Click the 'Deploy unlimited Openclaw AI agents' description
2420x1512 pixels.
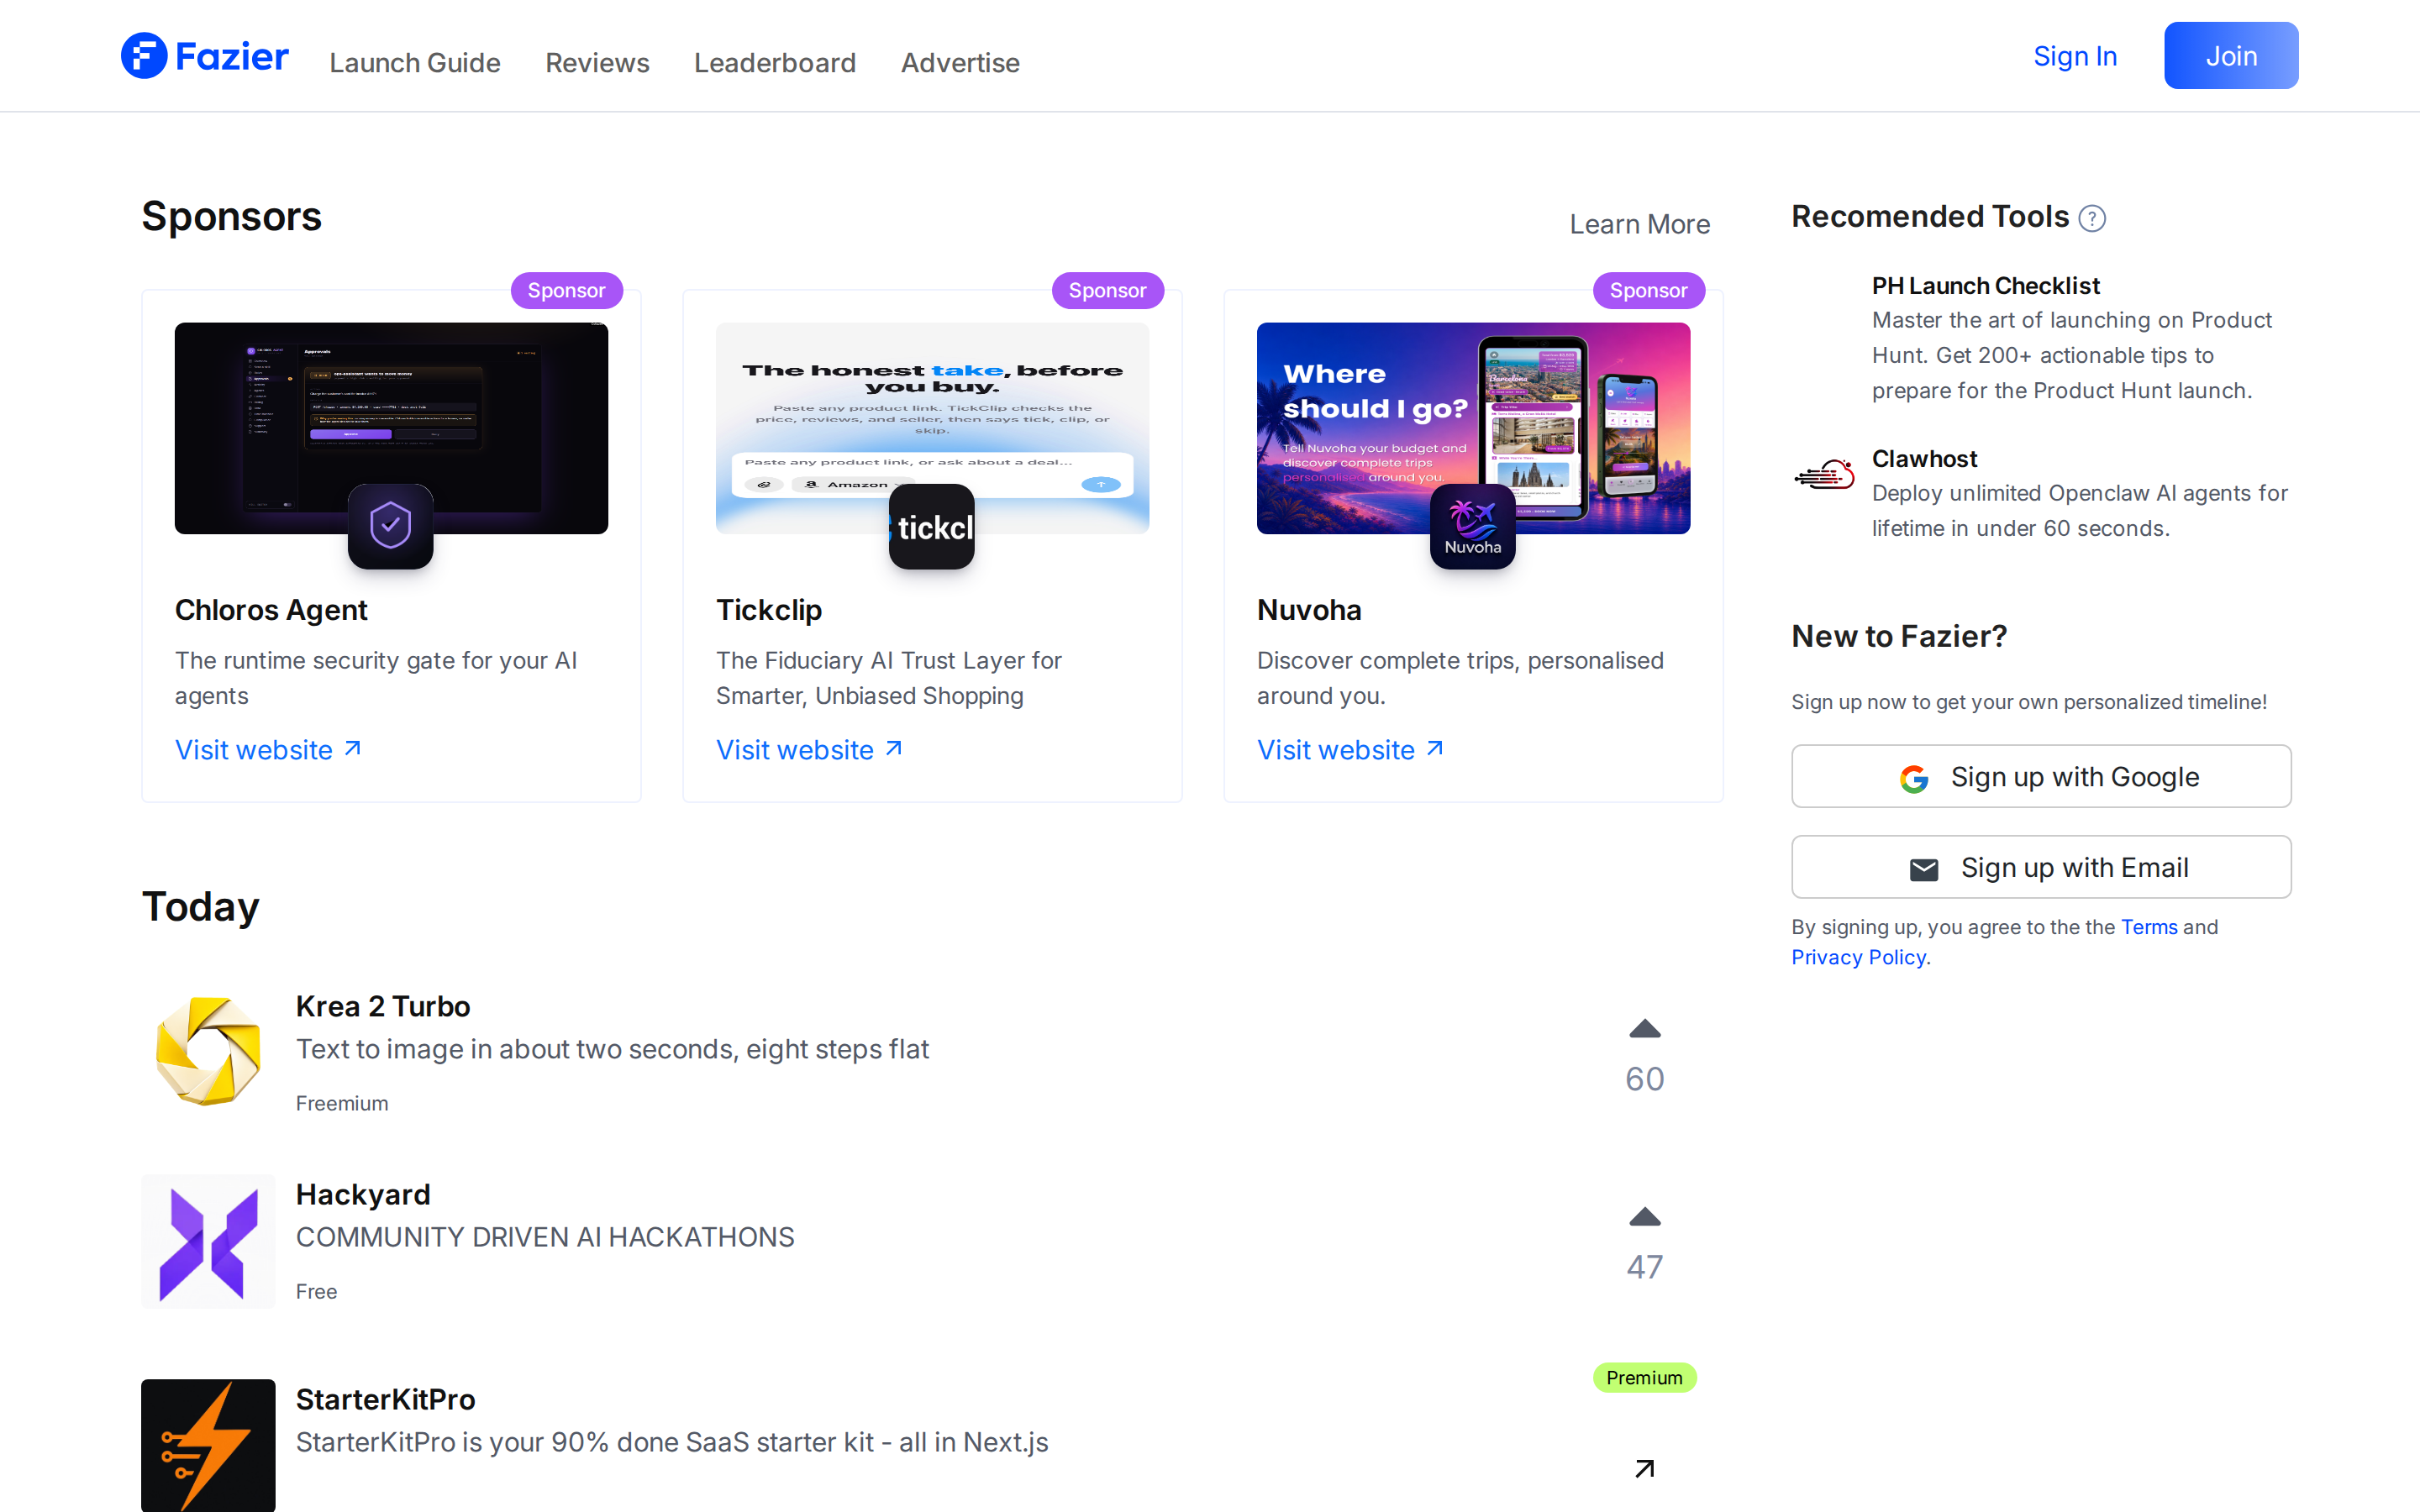(2079, 511)
